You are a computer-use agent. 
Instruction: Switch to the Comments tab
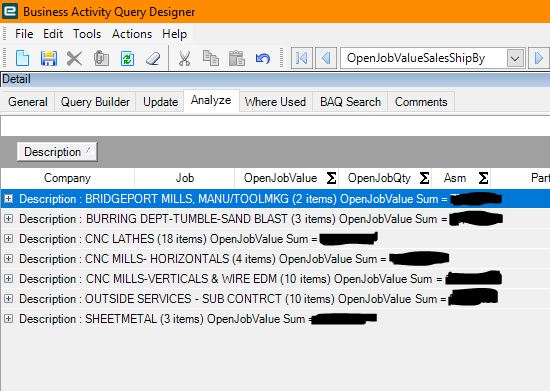pos(421,102)
